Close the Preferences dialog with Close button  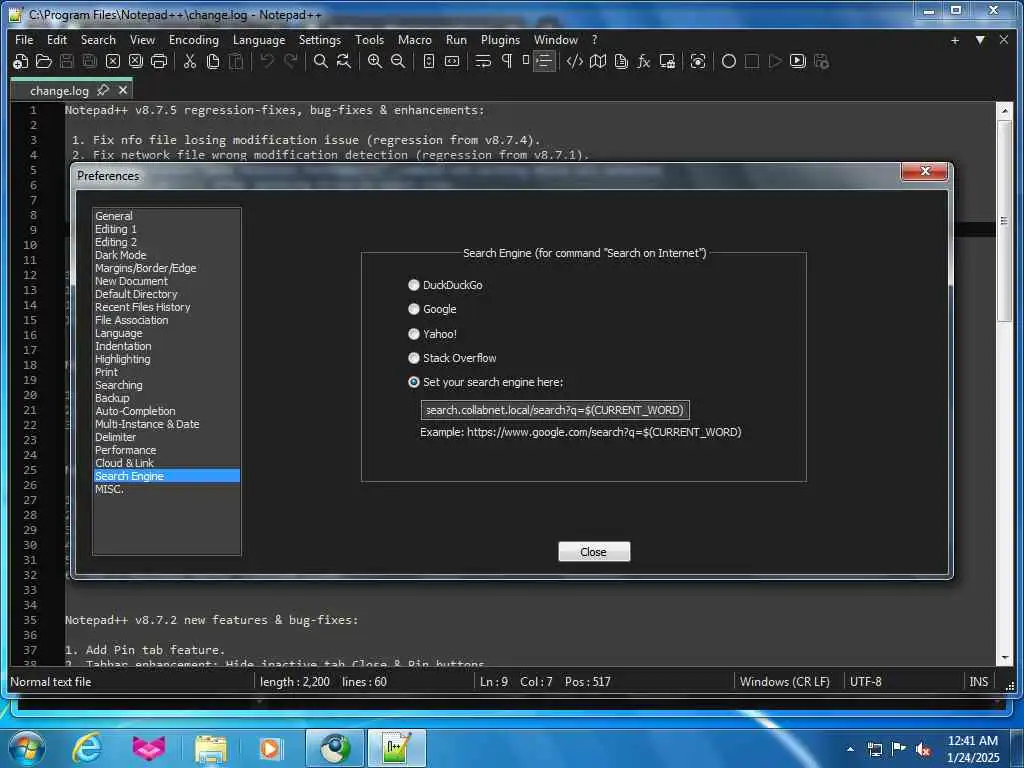[594, 552]
